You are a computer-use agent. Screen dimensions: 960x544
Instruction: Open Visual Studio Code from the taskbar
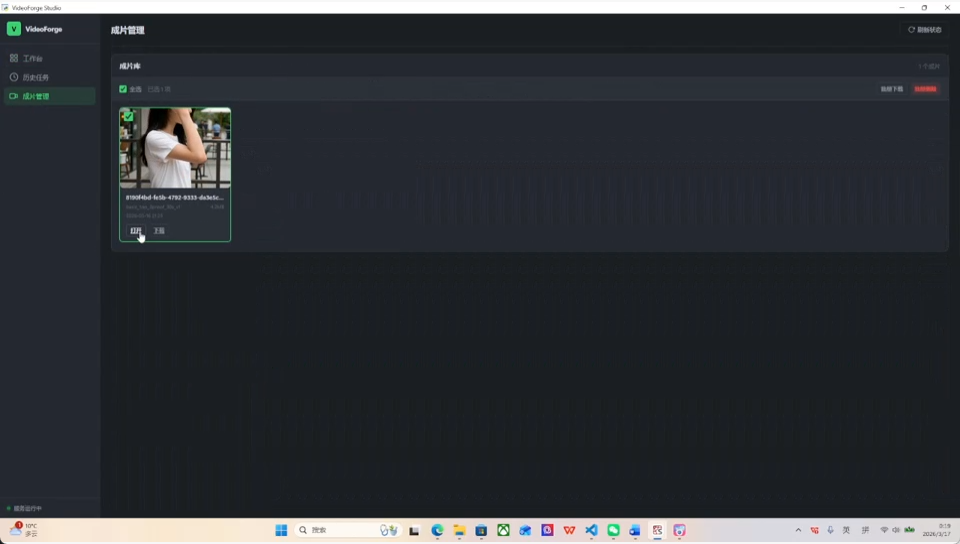click(x=591, y=531)
